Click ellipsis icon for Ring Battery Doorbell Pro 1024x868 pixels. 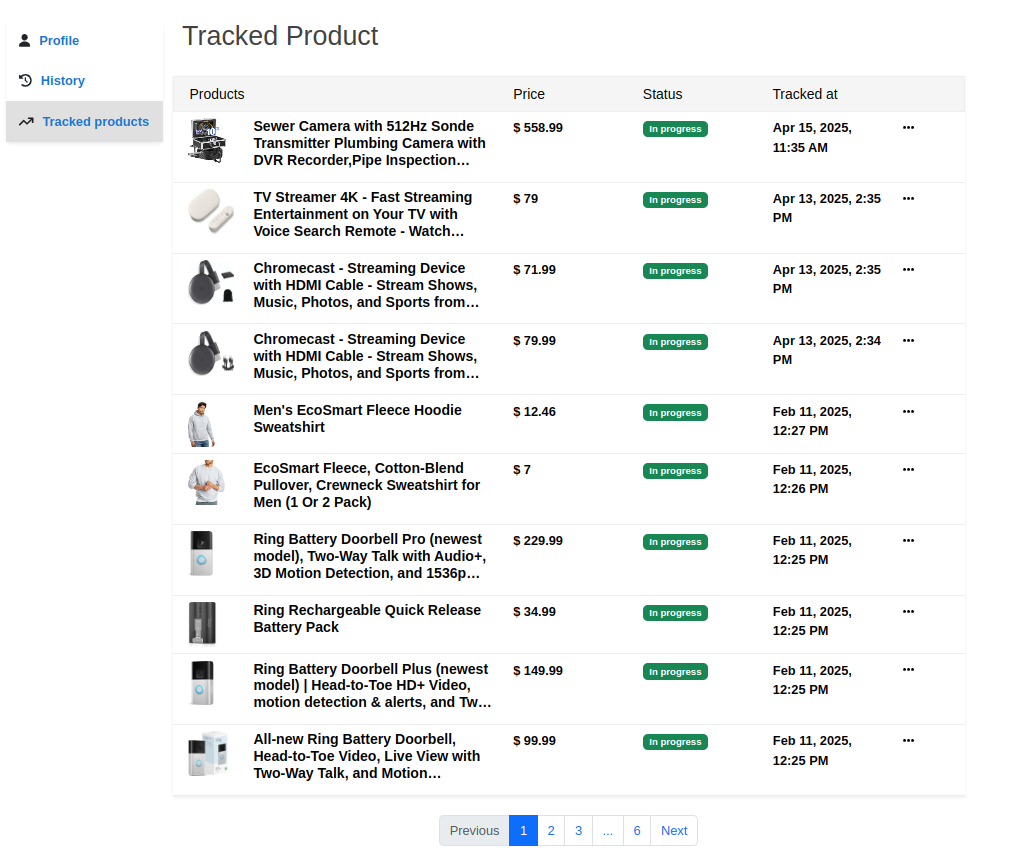(x=908, y=540)
